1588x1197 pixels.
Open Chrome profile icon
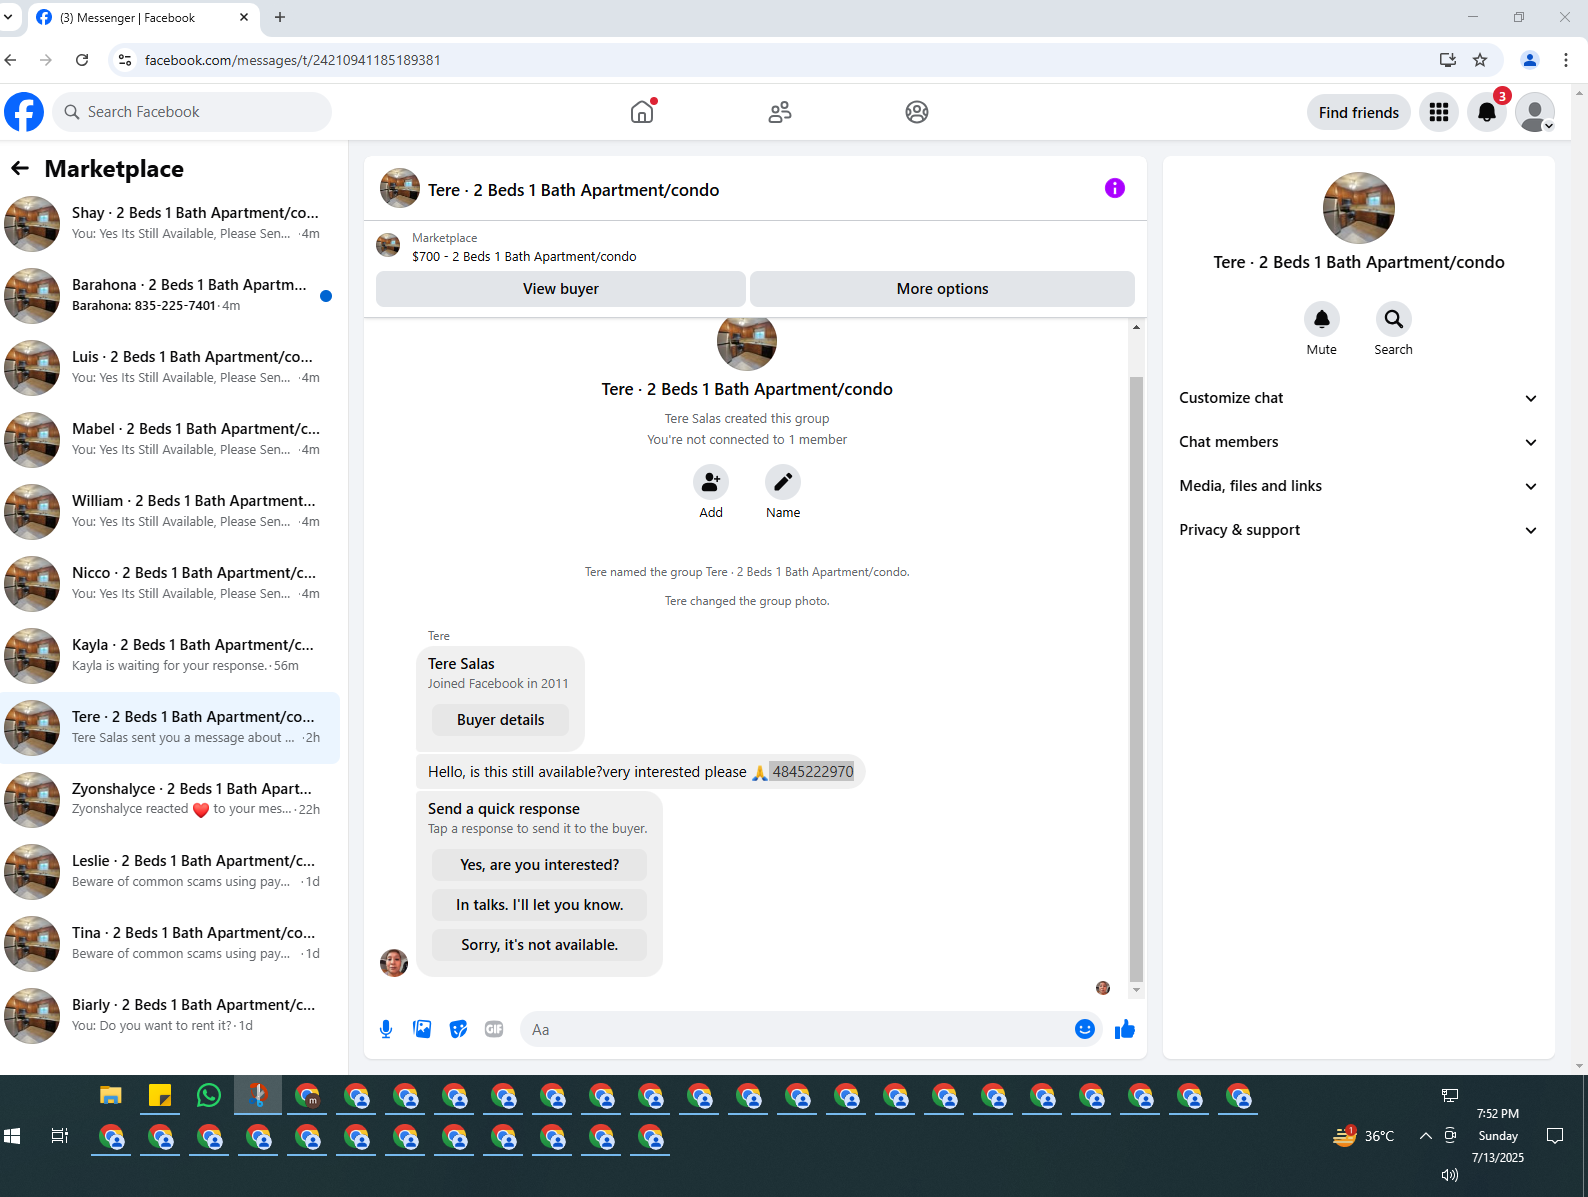1530,60
